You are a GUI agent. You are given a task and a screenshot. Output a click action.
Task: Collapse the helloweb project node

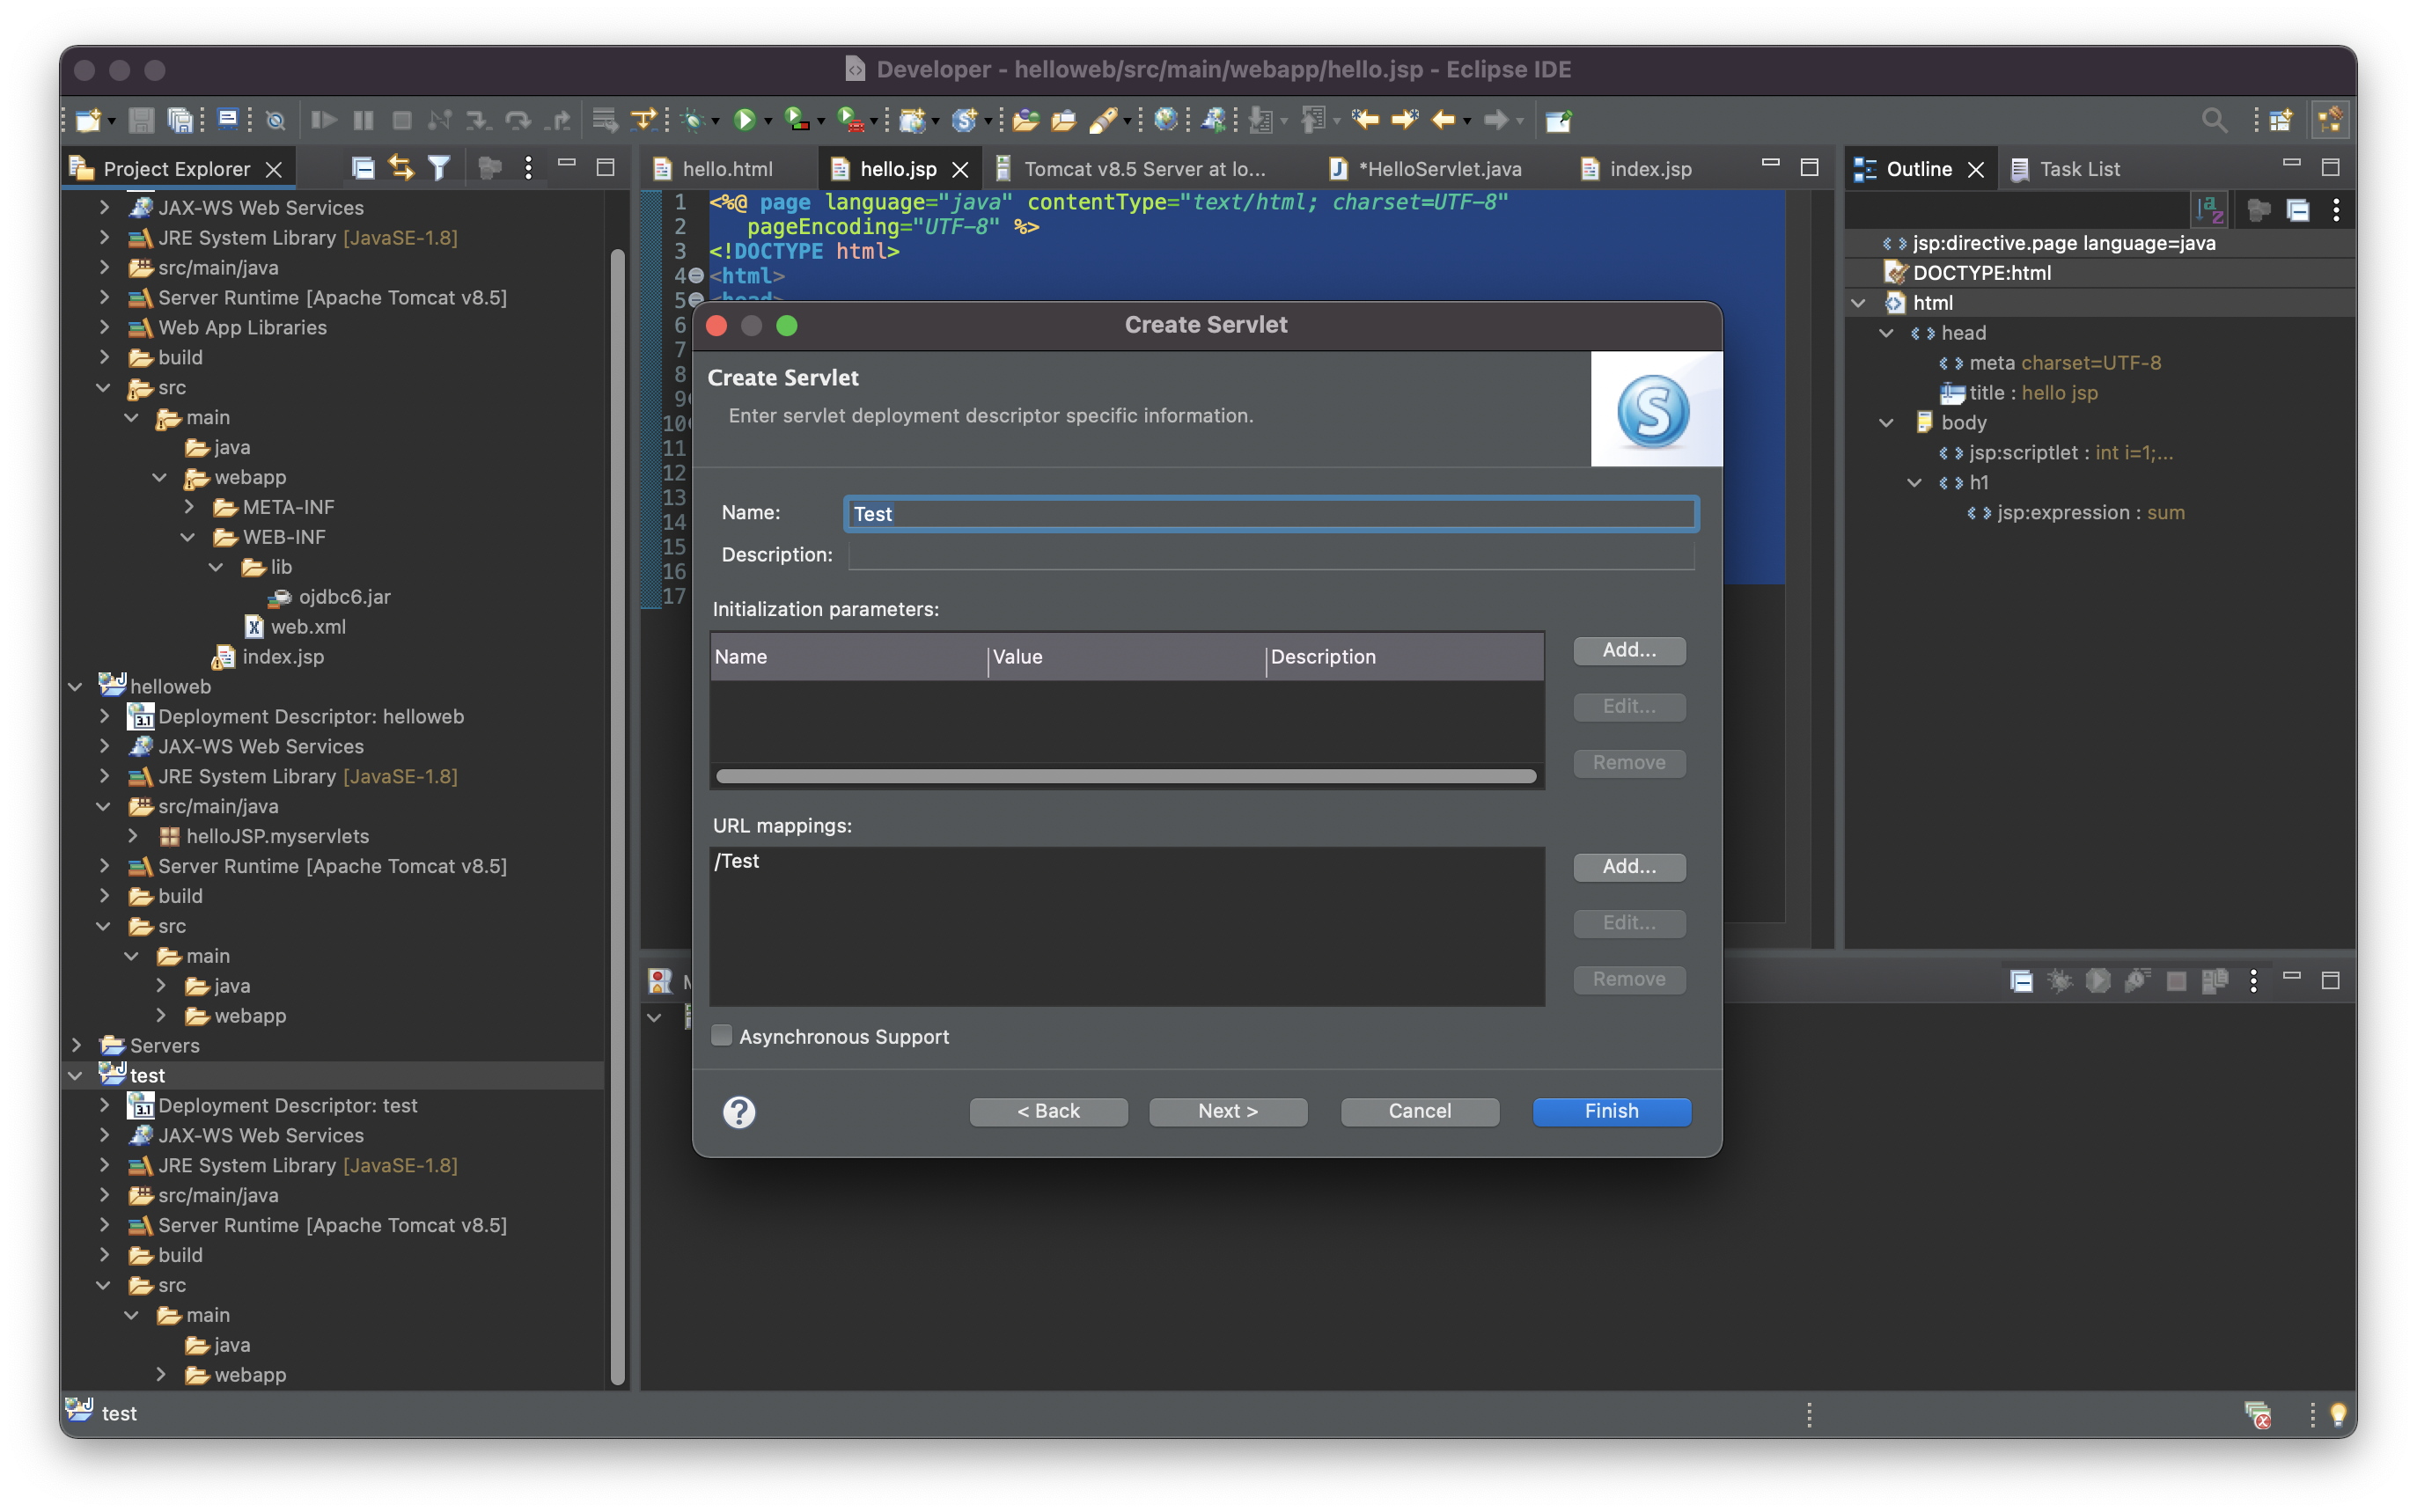tap(76, 687)
